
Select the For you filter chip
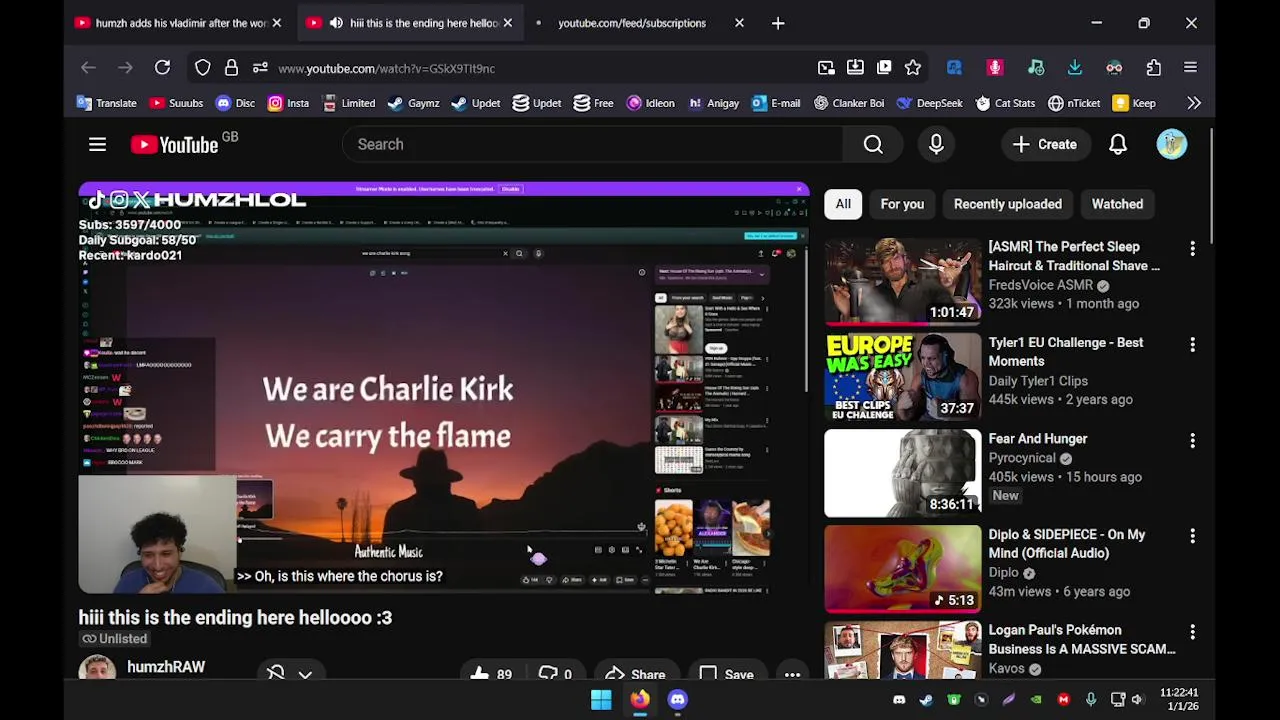902,204
